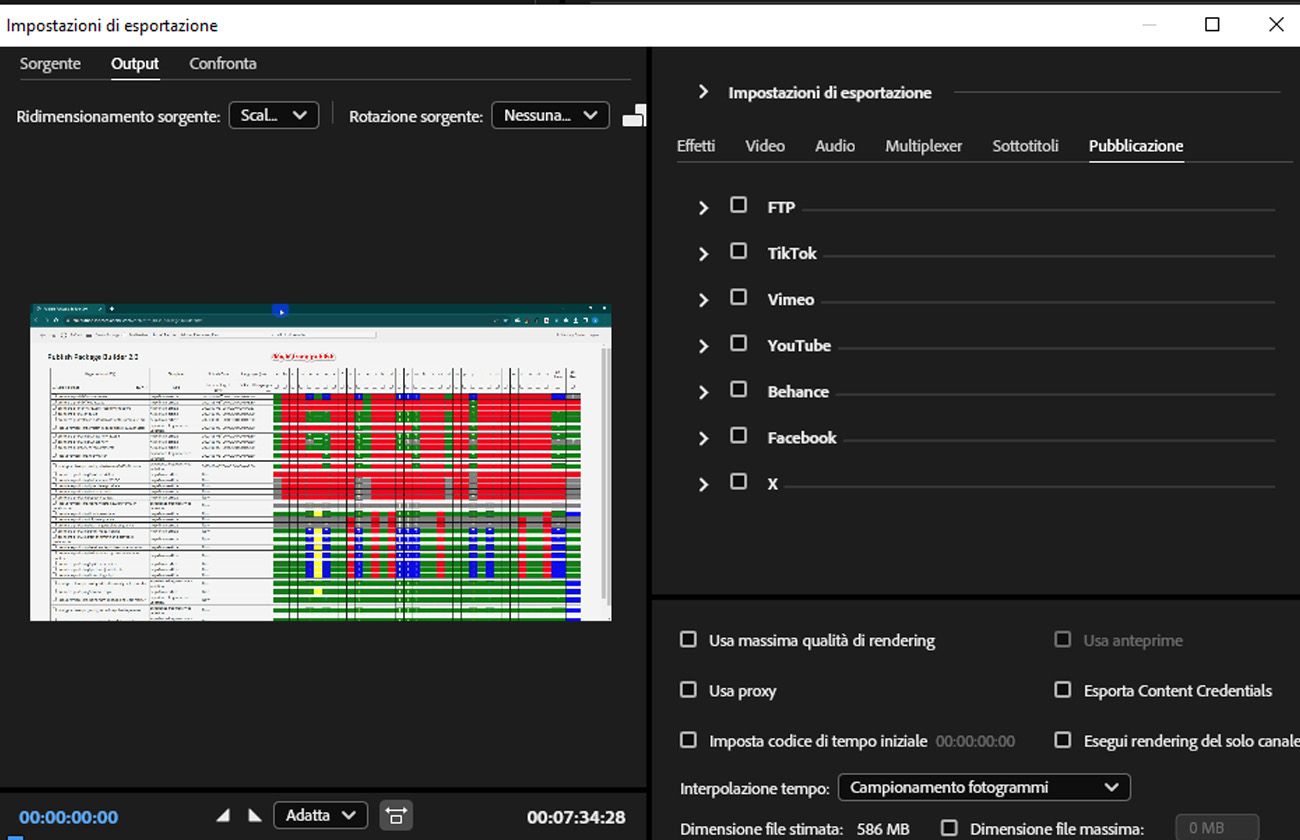Enable the Vimeo publishing checkbox
Viewport: 1300px width, 840px height.
(739, 297)
